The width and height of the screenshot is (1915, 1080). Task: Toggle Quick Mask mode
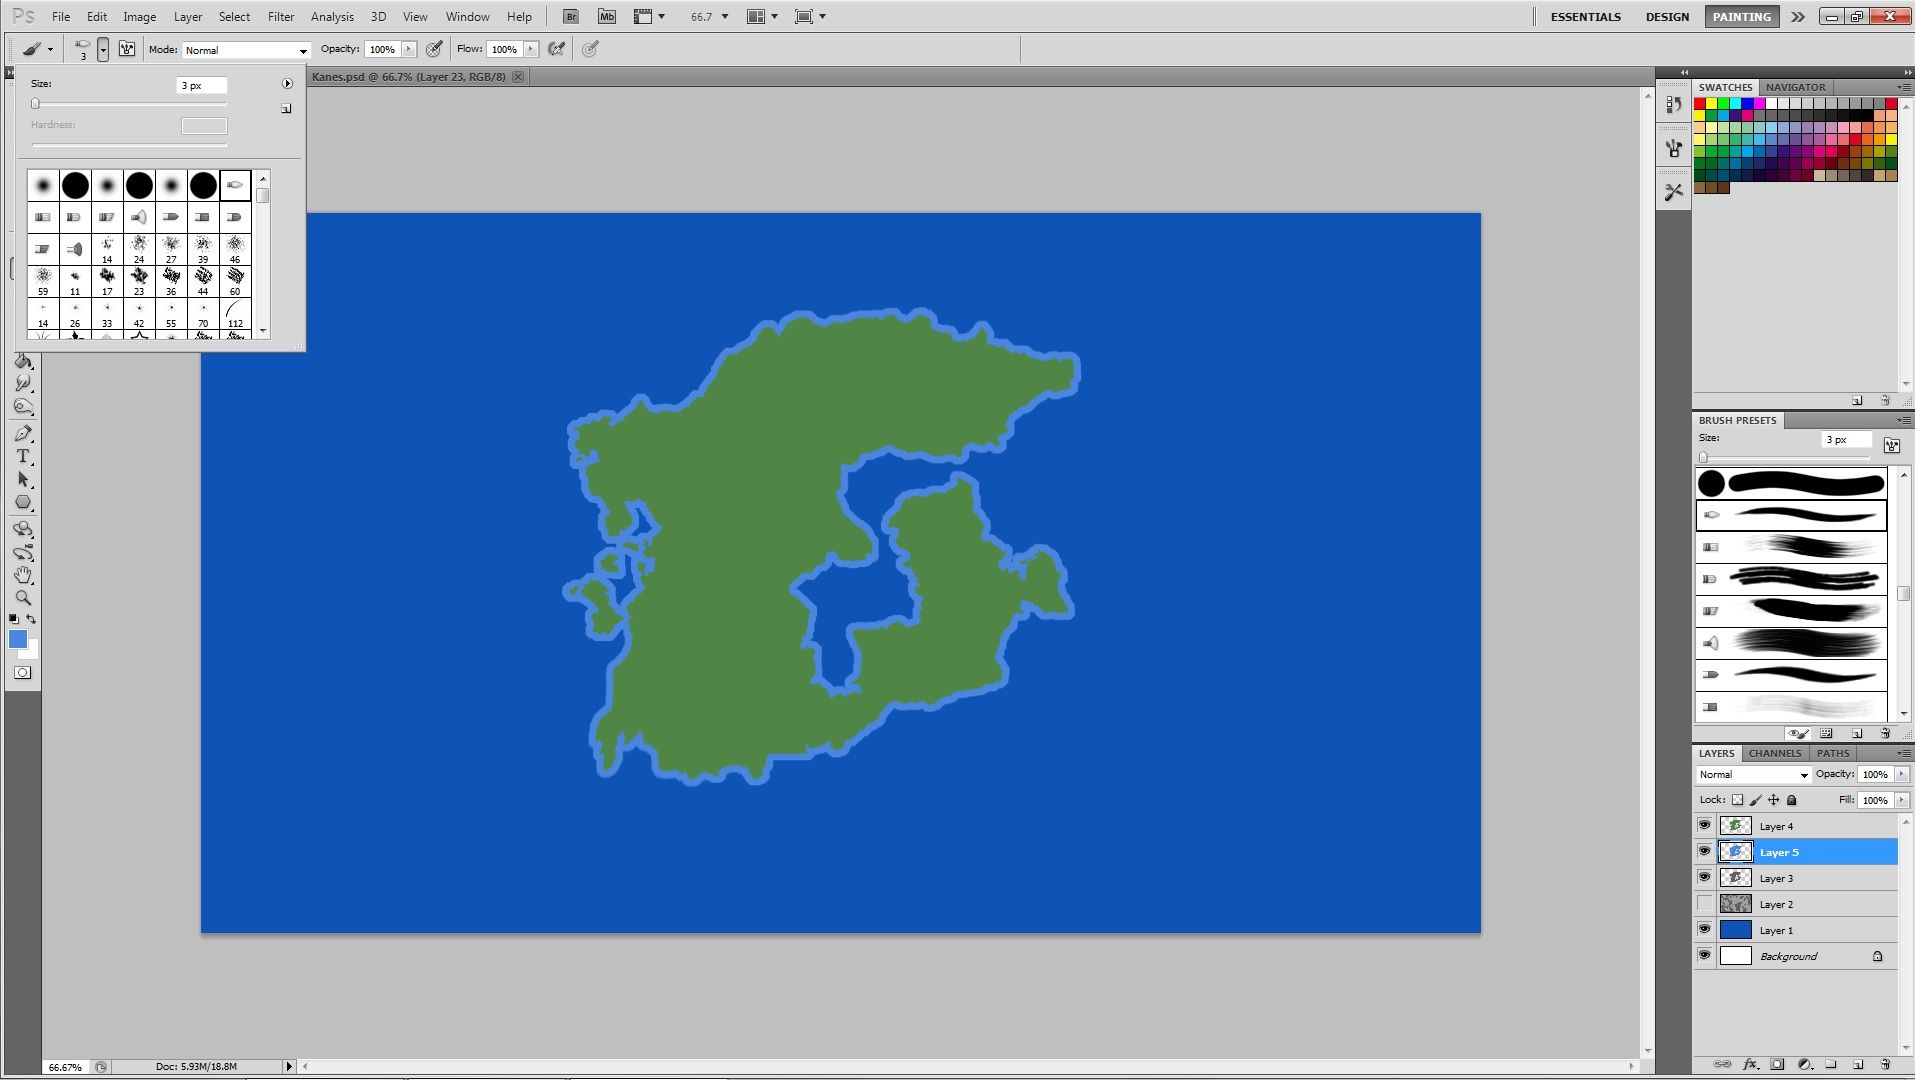[23, 673]
